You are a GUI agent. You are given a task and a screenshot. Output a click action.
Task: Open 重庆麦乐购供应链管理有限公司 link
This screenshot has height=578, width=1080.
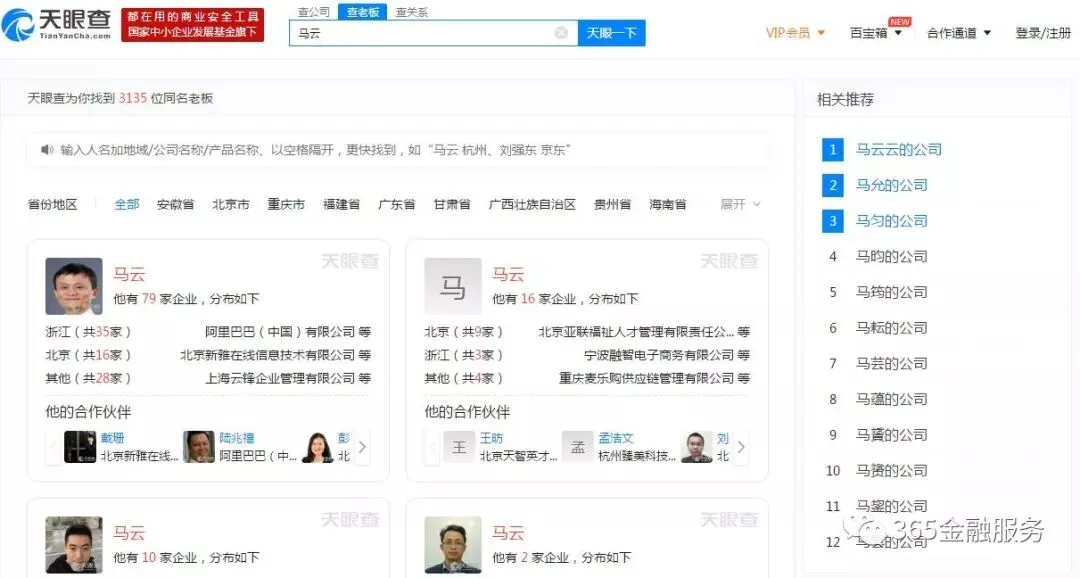coord(646,378)
